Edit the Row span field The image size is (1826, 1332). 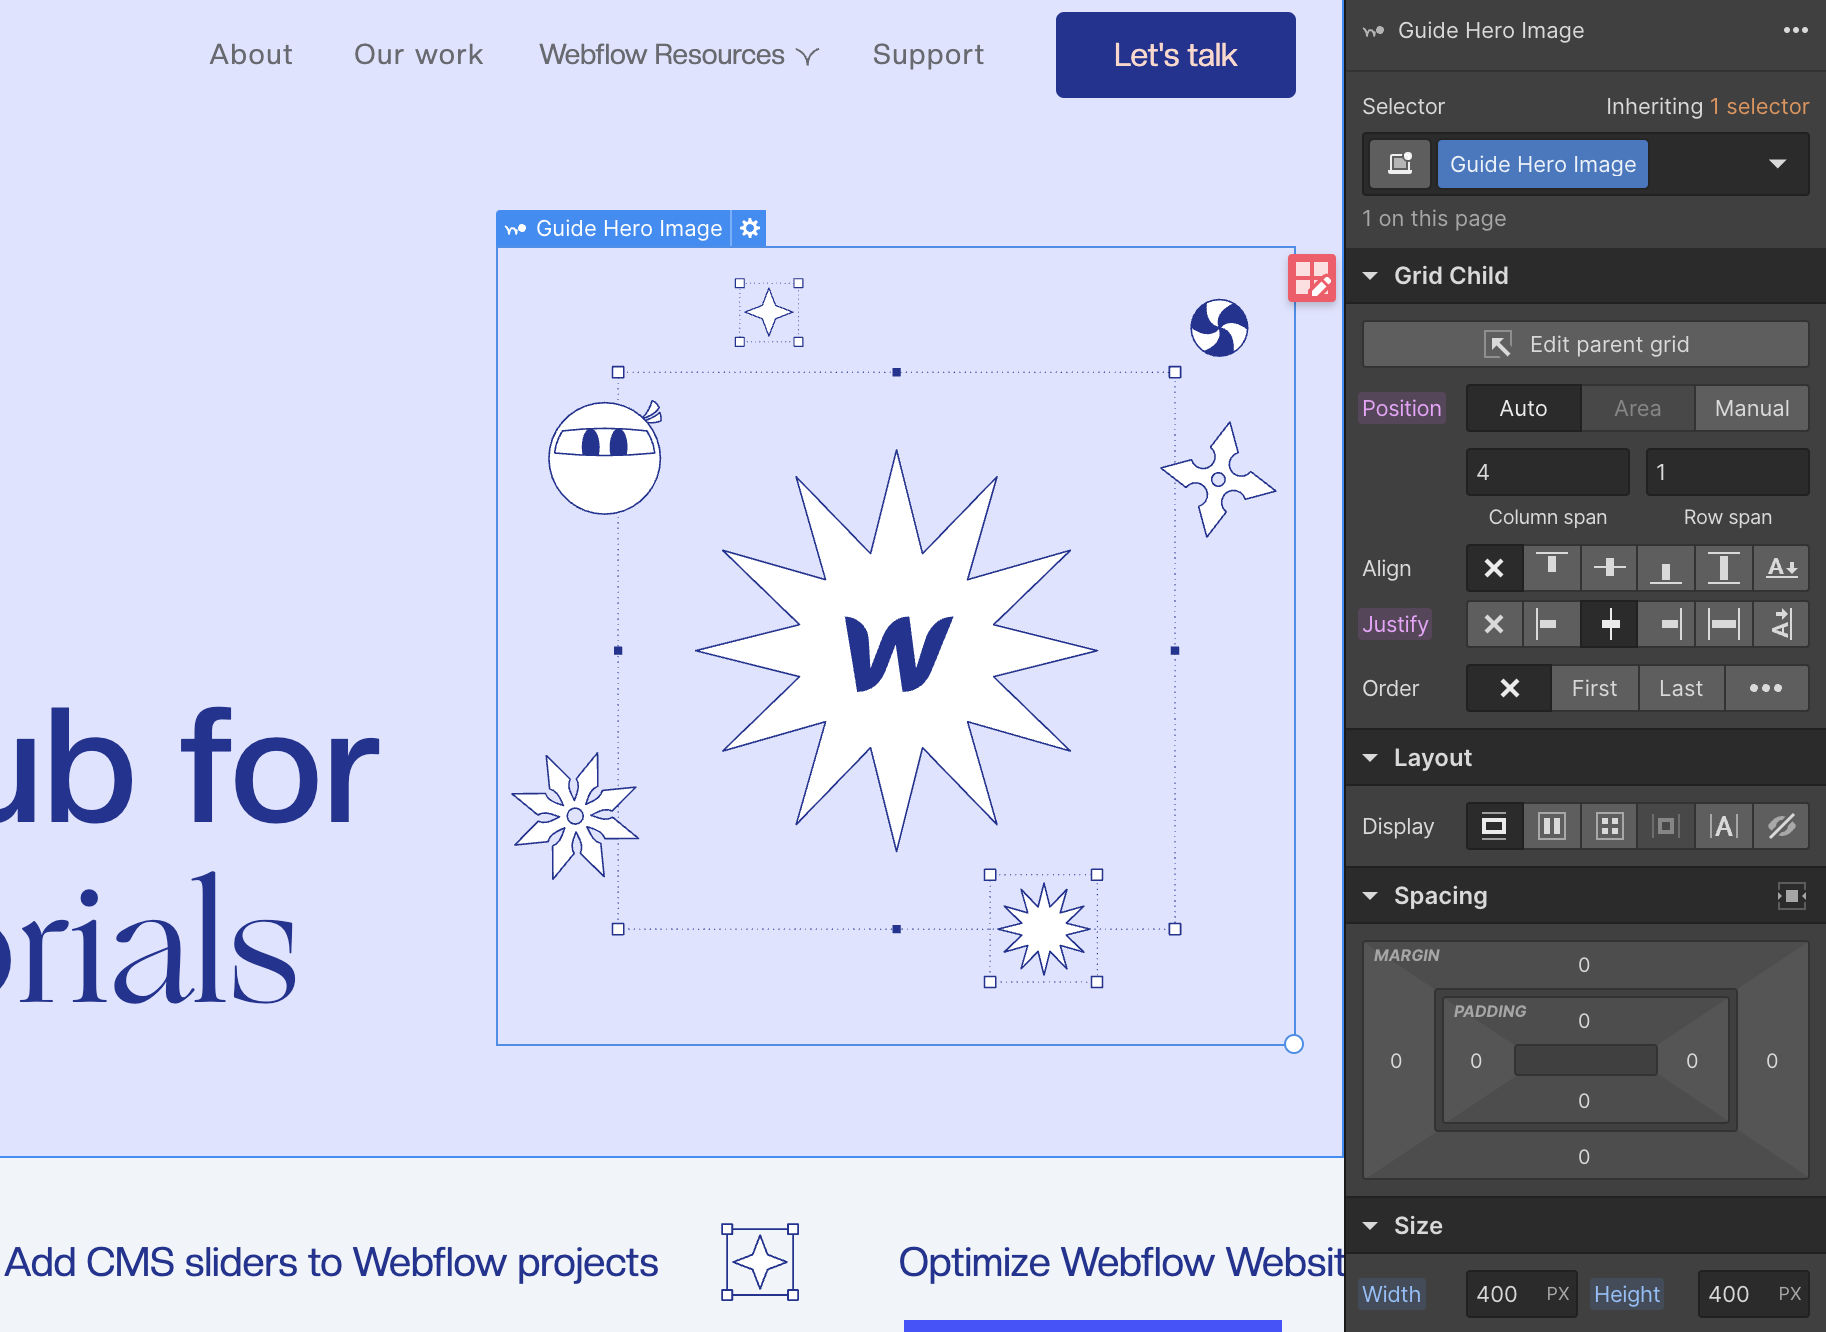(x=1728, y=472)
